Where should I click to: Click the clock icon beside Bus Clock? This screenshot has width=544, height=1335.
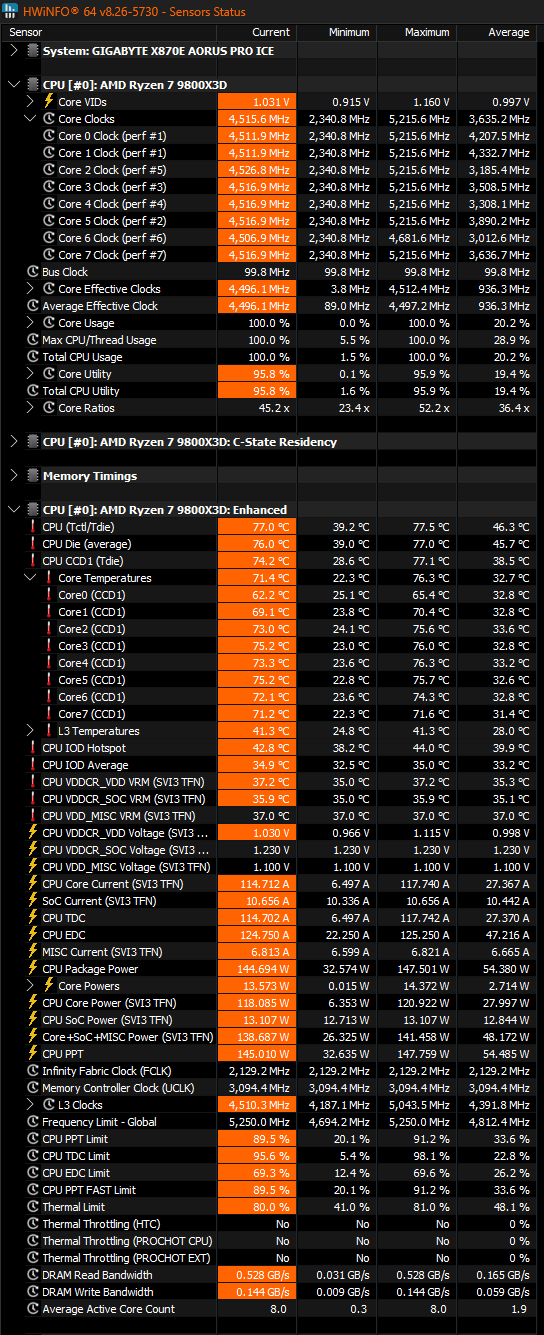(x=33, y=271)
